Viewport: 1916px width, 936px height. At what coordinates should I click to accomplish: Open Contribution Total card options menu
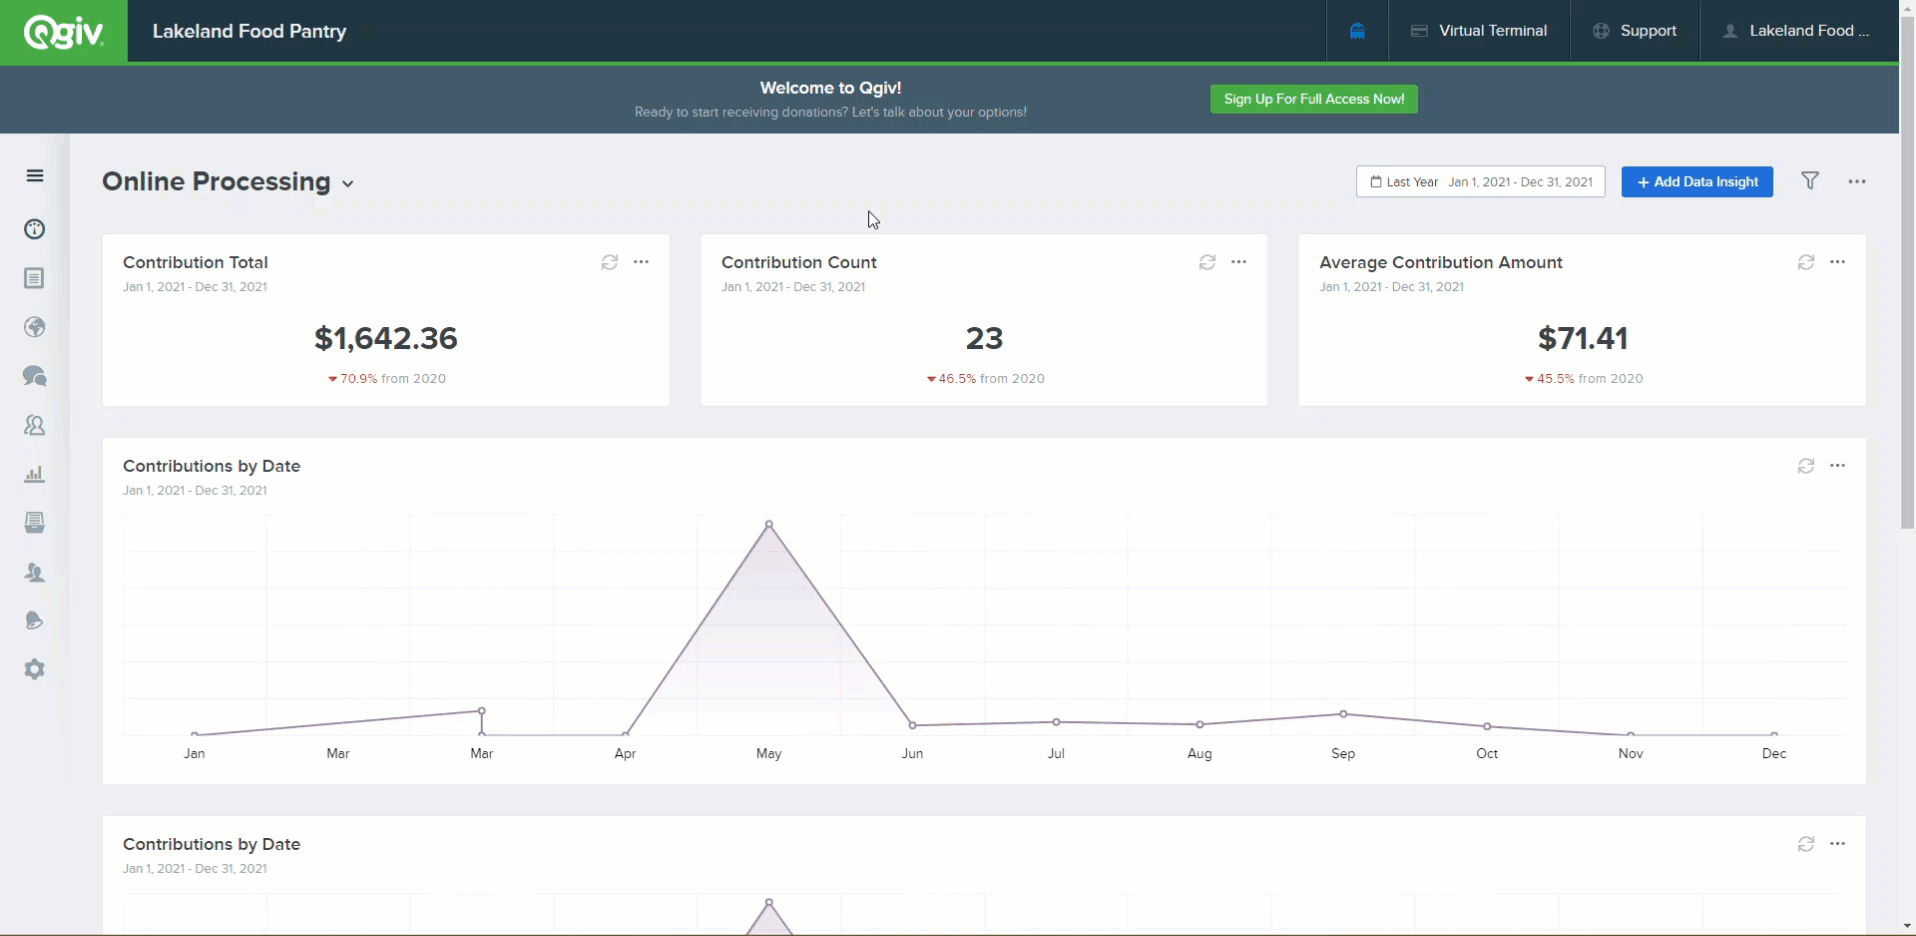pyautogui.click(x=642, y=262)
